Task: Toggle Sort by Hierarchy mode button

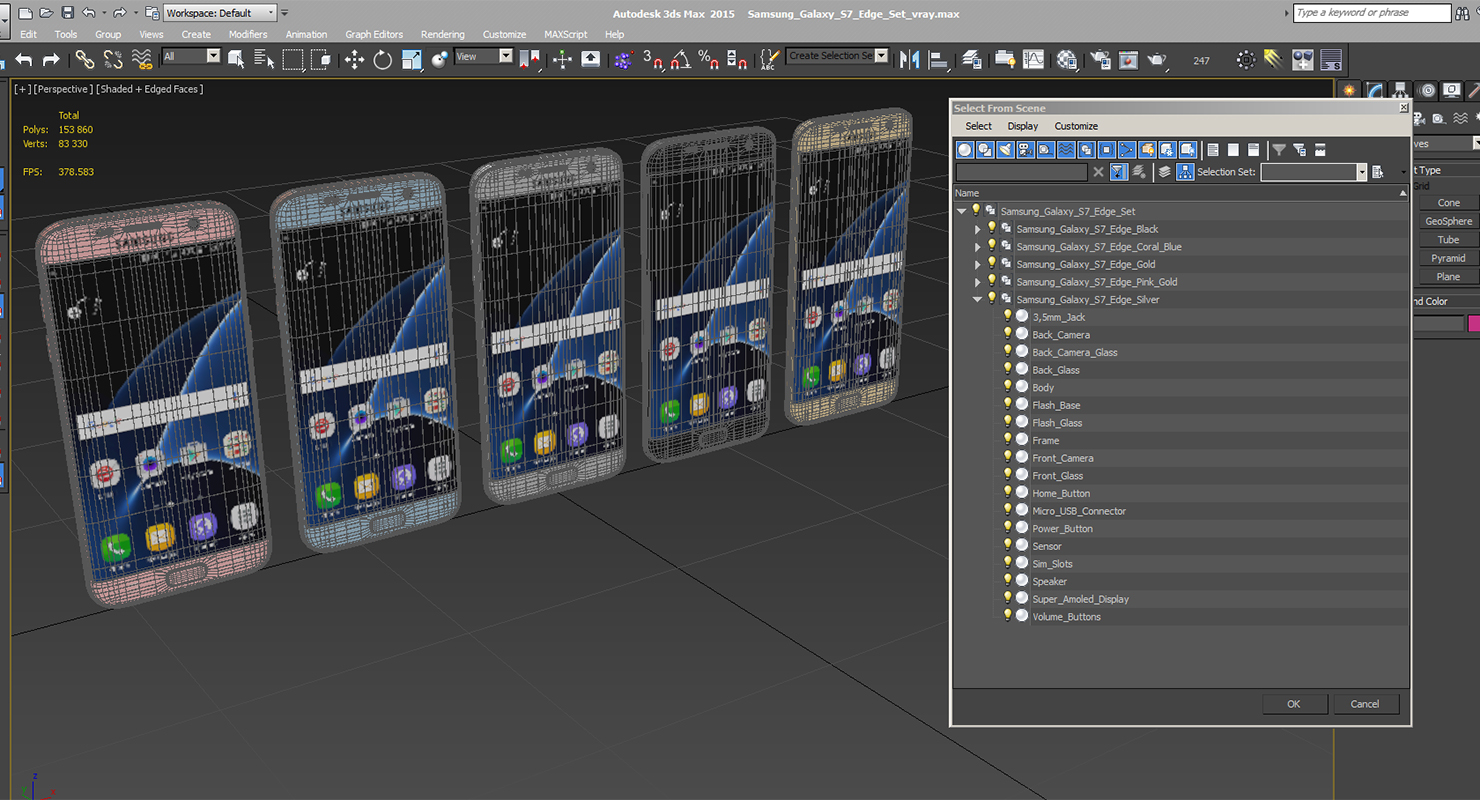Action: [x=1185, y=172]
